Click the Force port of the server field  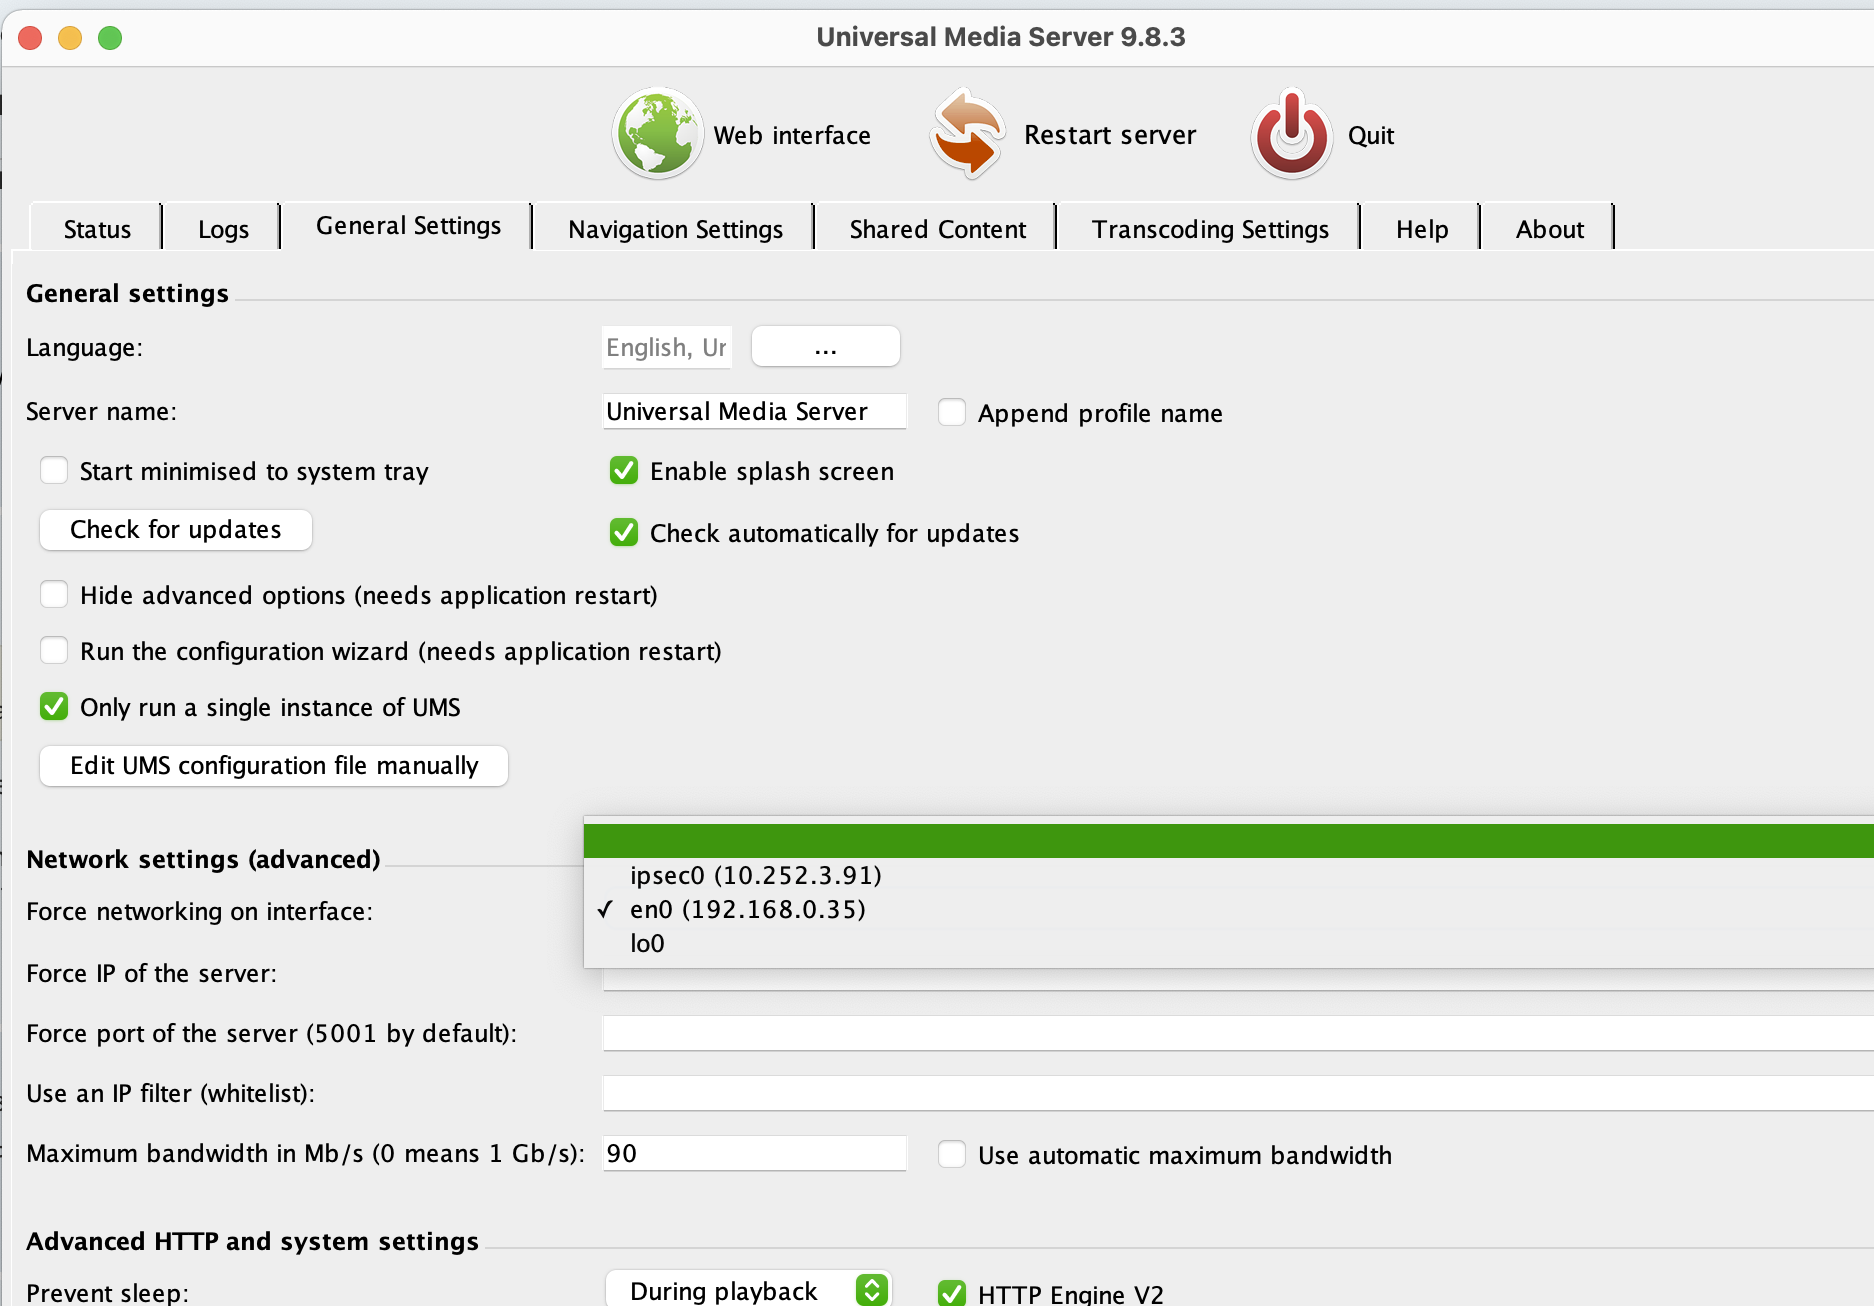[1238, 1033]
